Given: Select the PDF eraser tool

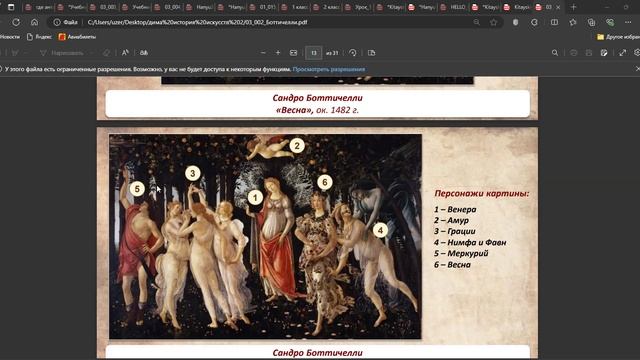Looking at the screenshot, I should 107,53.
